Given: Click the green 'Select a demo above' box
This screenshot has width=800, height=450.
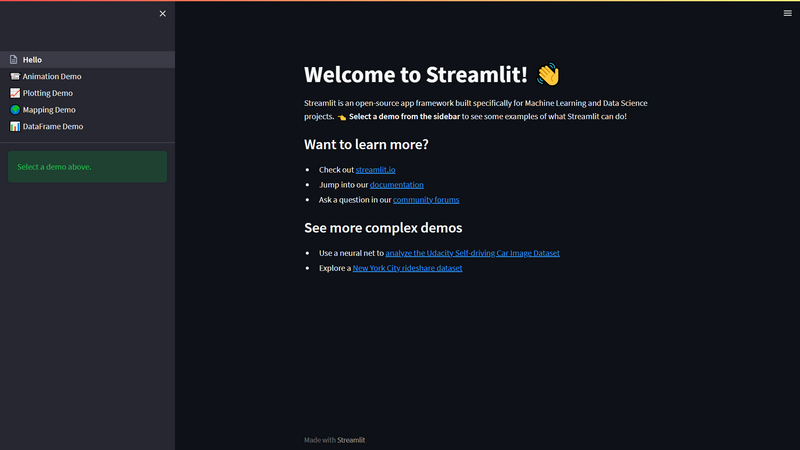Looking at the screenshot, I should coord(87,166).
